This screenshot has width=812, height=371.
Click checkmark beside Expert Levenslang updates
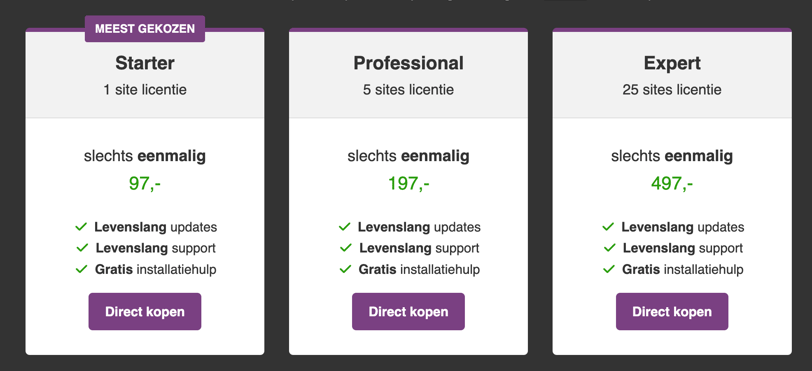tap(608, 226)
